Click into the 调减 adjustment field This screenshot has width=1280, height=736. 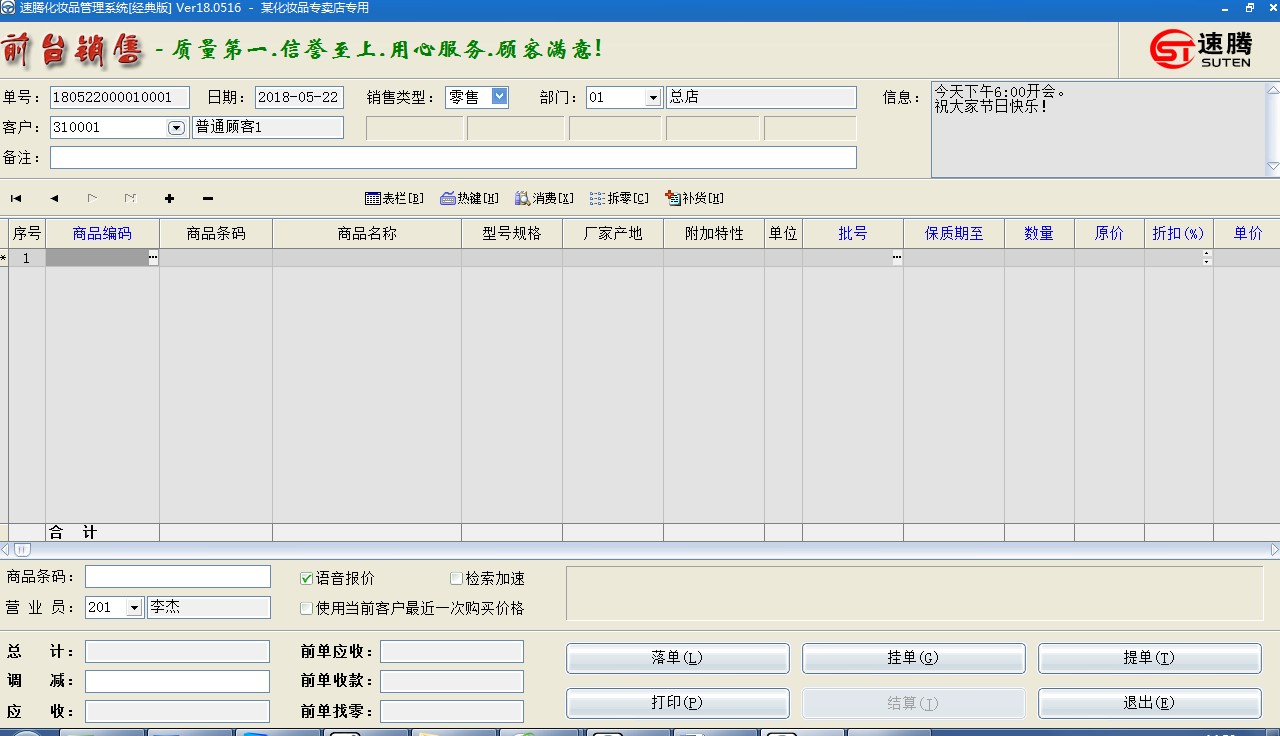177,682
